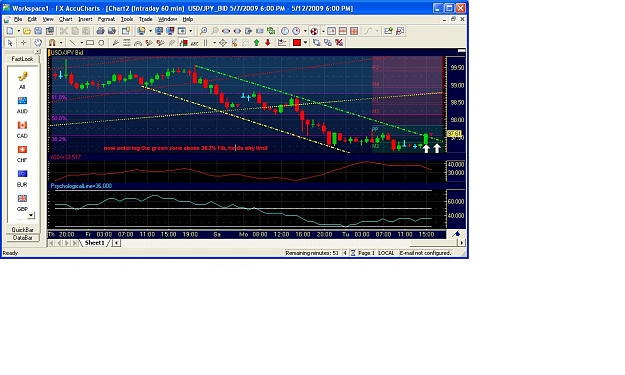Expand the FastLook currency list dropdown
Image resolution: width=625 pixels, height=375 pixels.
31,215
